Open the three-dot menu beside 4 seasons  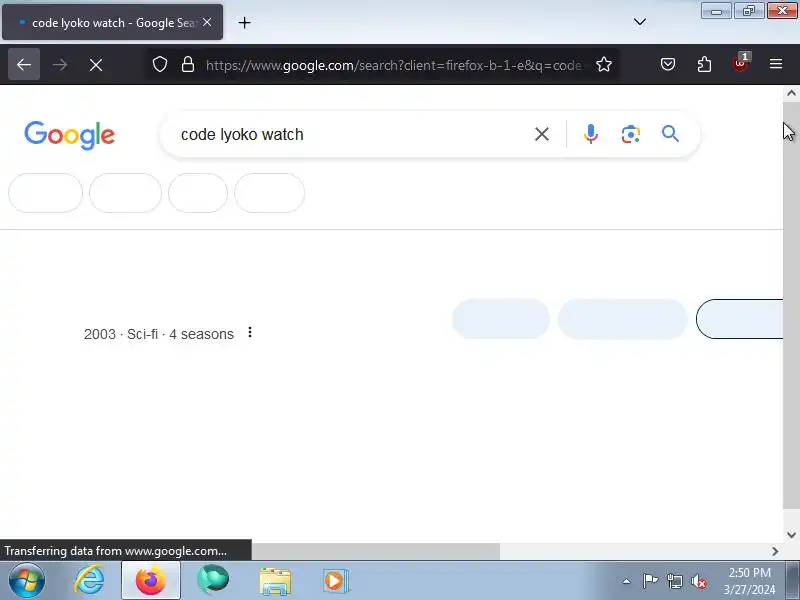[x=249, y=333]
